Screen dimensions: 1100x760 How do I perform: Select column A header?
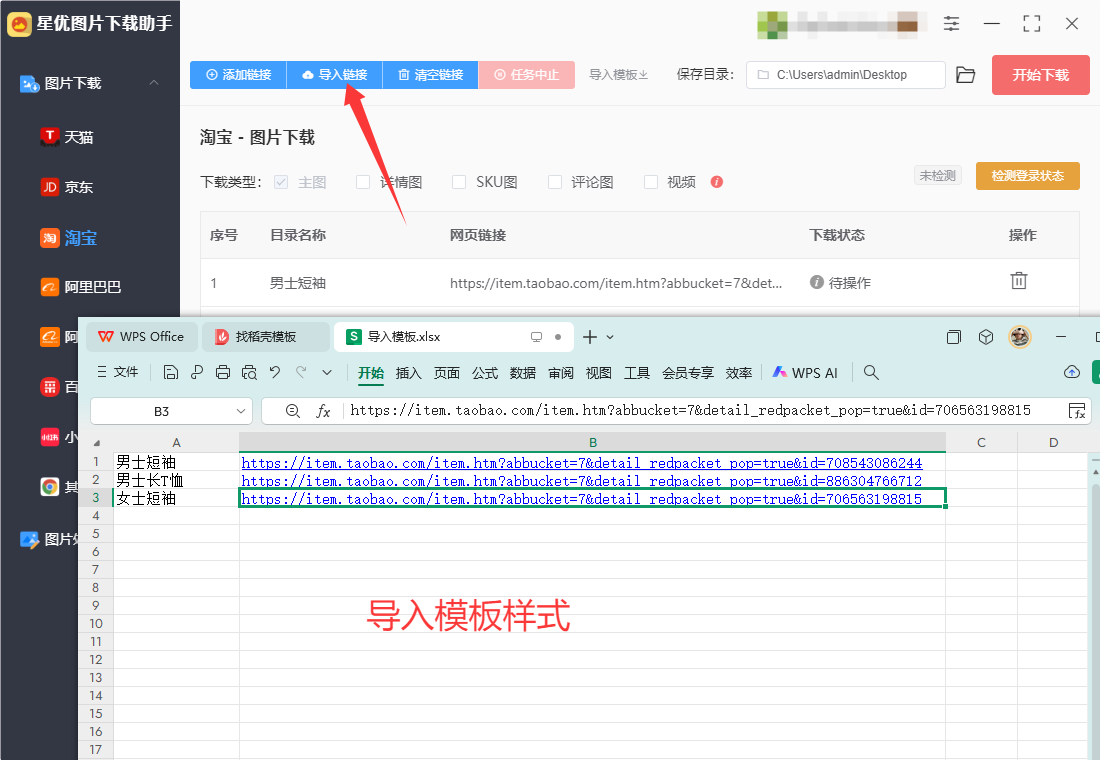[176, 442]
